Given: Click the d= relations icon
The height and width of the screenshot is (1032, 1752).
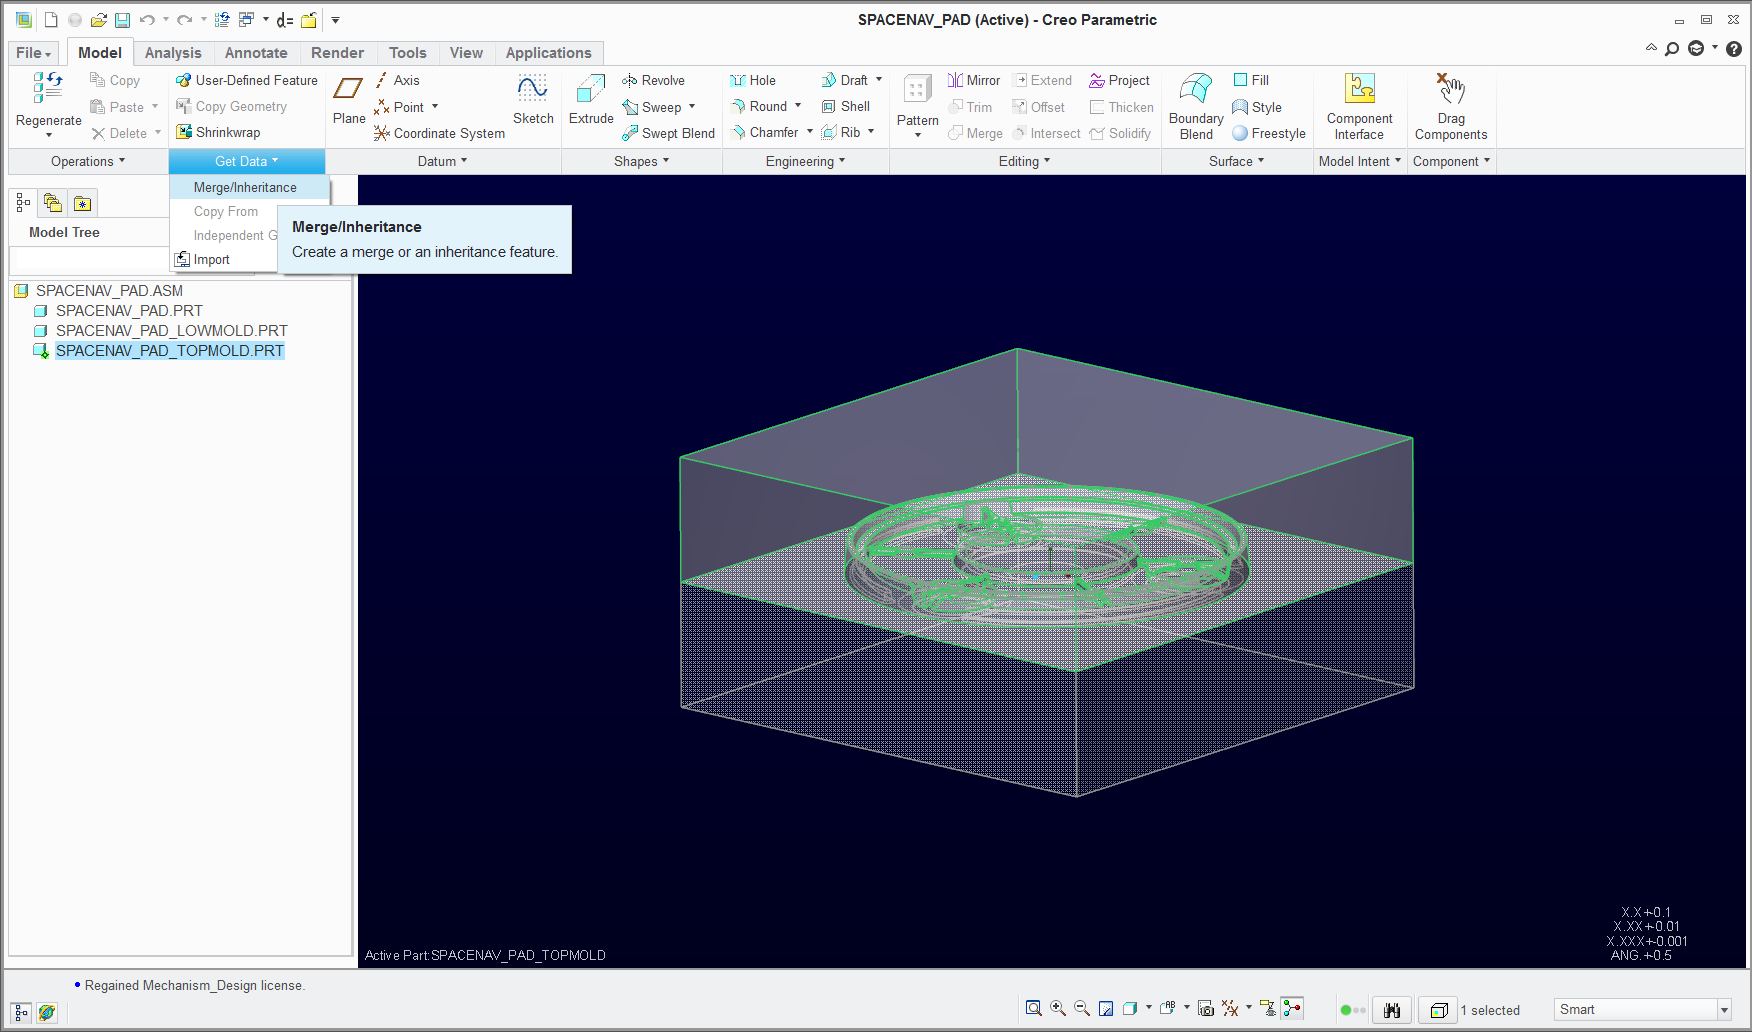Looking at the screenshot, I should coord(285,20).
